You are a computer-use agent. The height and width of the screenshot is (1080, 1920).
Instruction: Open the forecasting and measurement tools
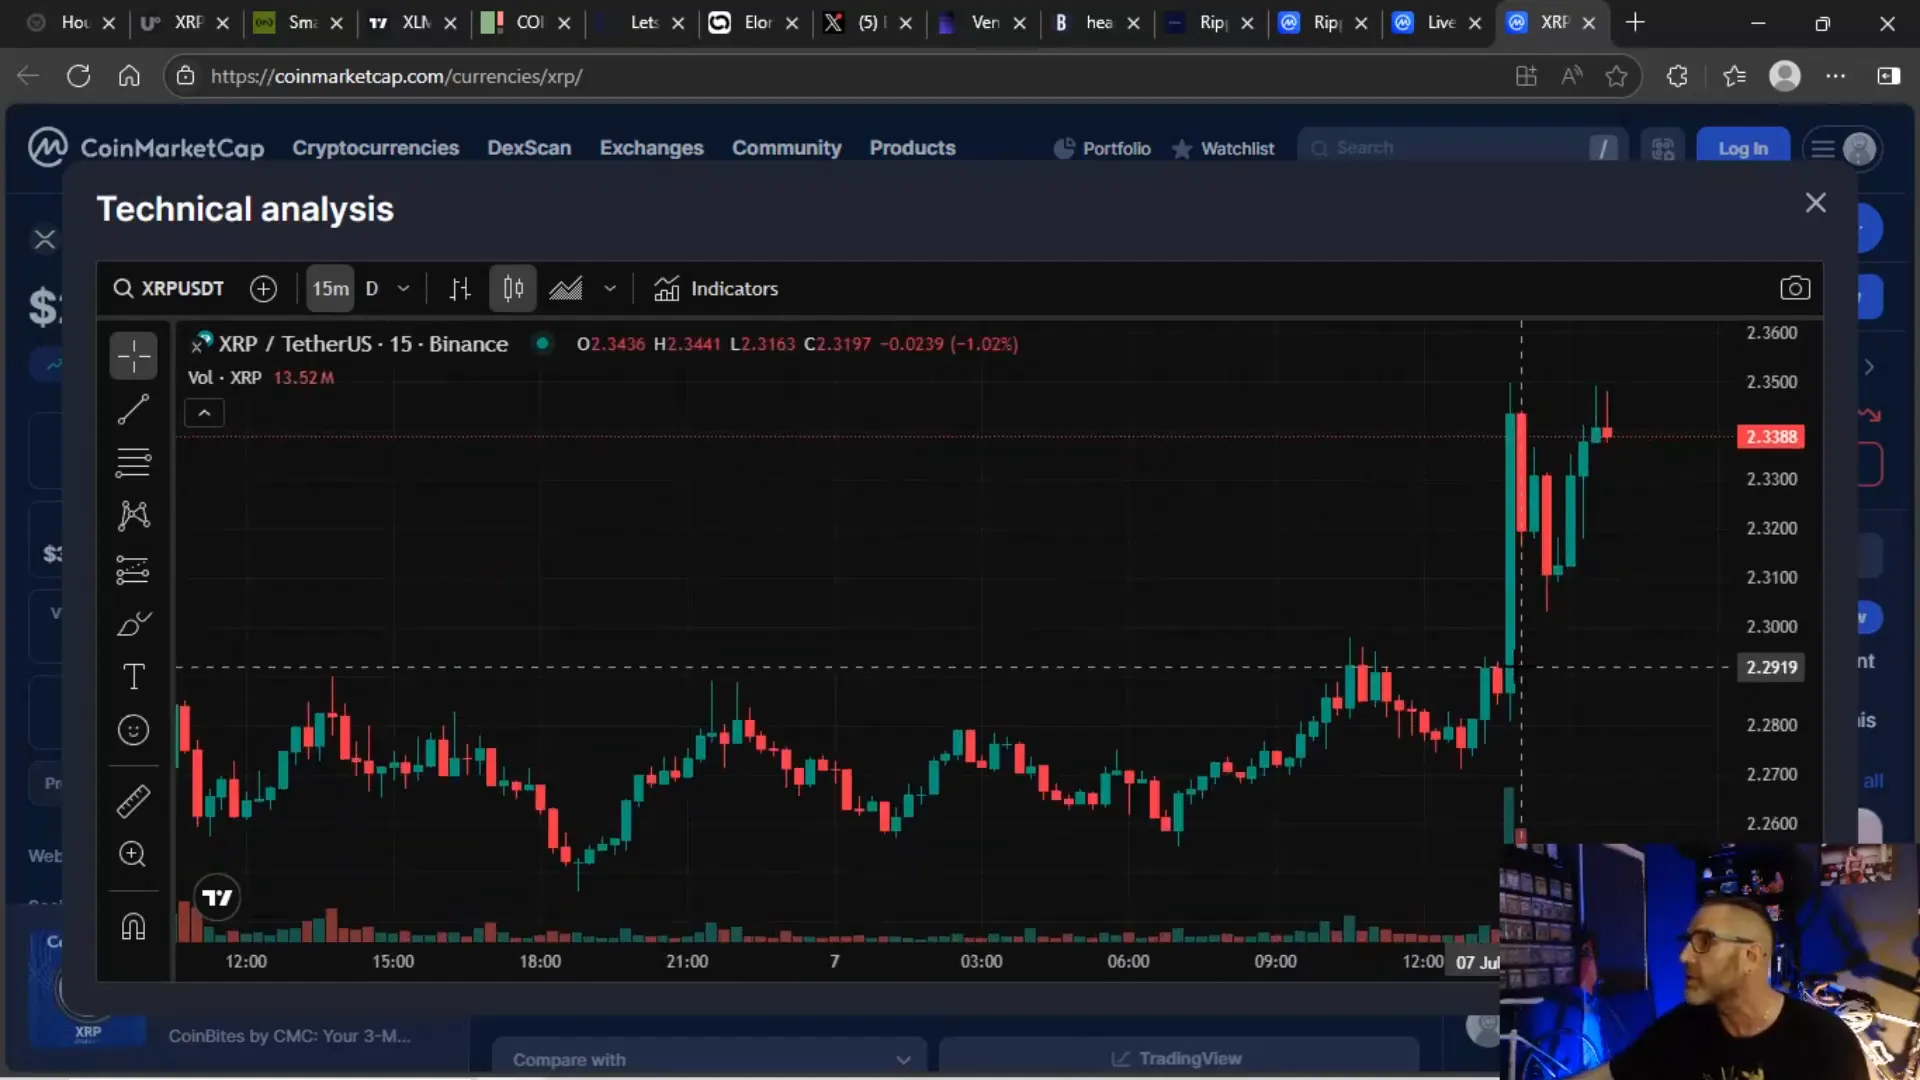pos(133,570)
